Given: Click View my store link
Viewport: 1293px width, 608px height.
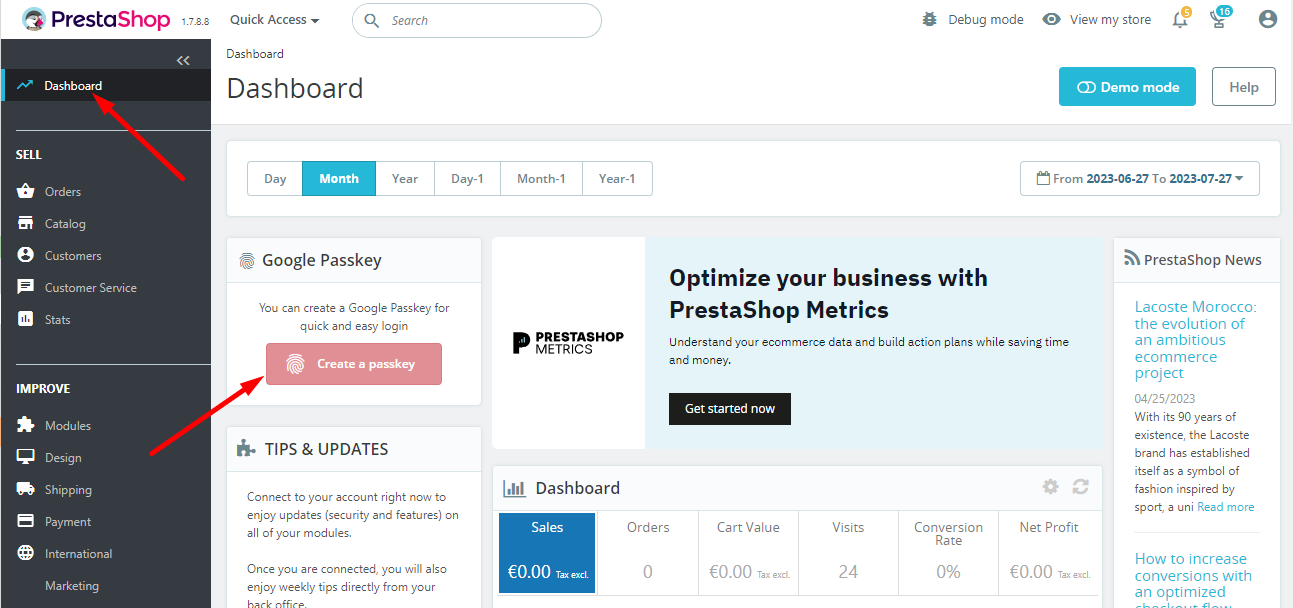Looking at the screenshot, I should (x=1110, y=19).
